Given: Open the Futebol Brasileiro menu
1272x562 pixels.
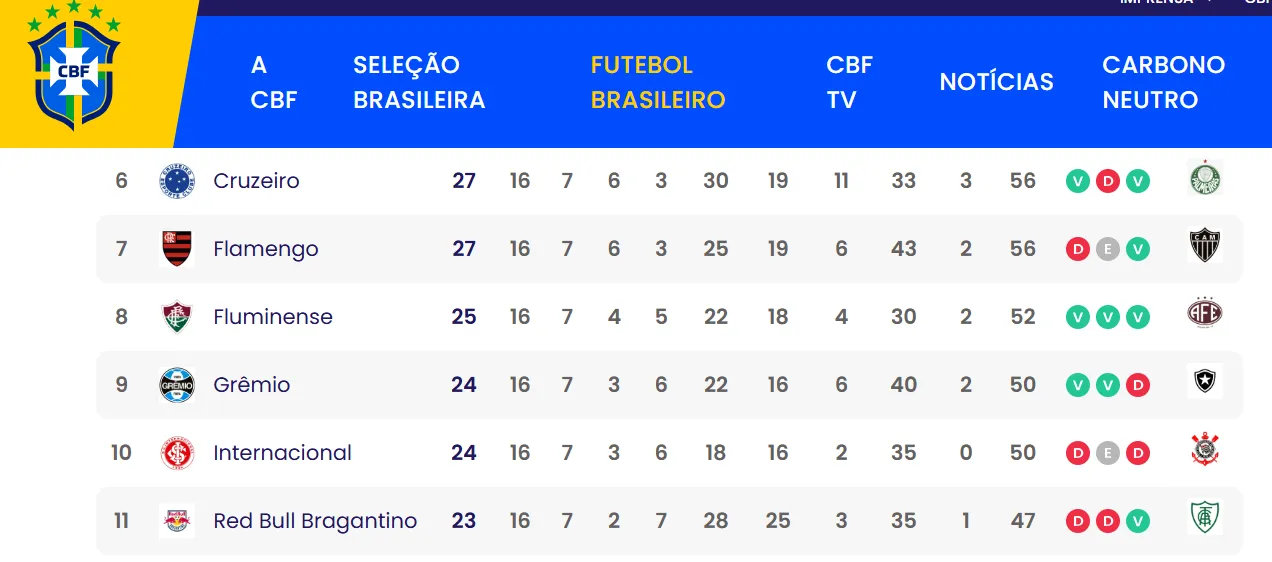Looking at the screenshot, I should click(658, 82).
